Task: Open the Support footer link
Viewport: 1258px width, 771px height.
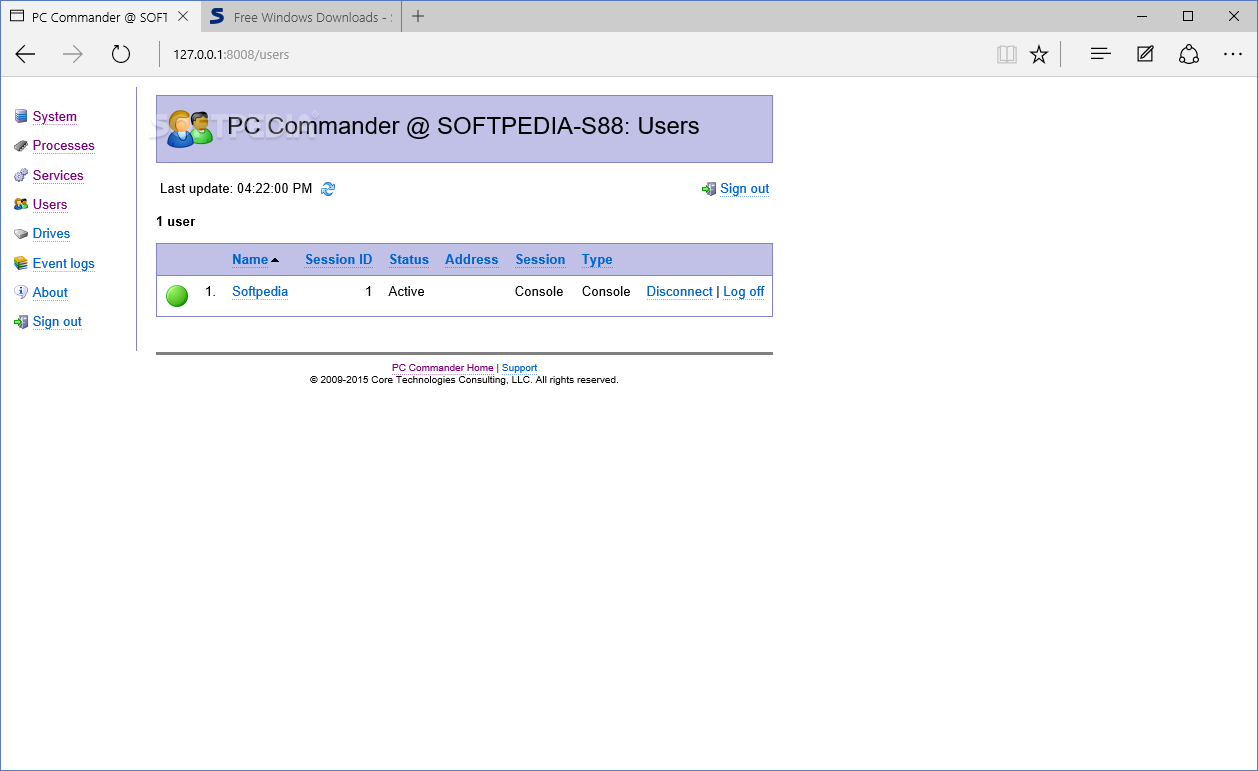Action: point(519,368)
